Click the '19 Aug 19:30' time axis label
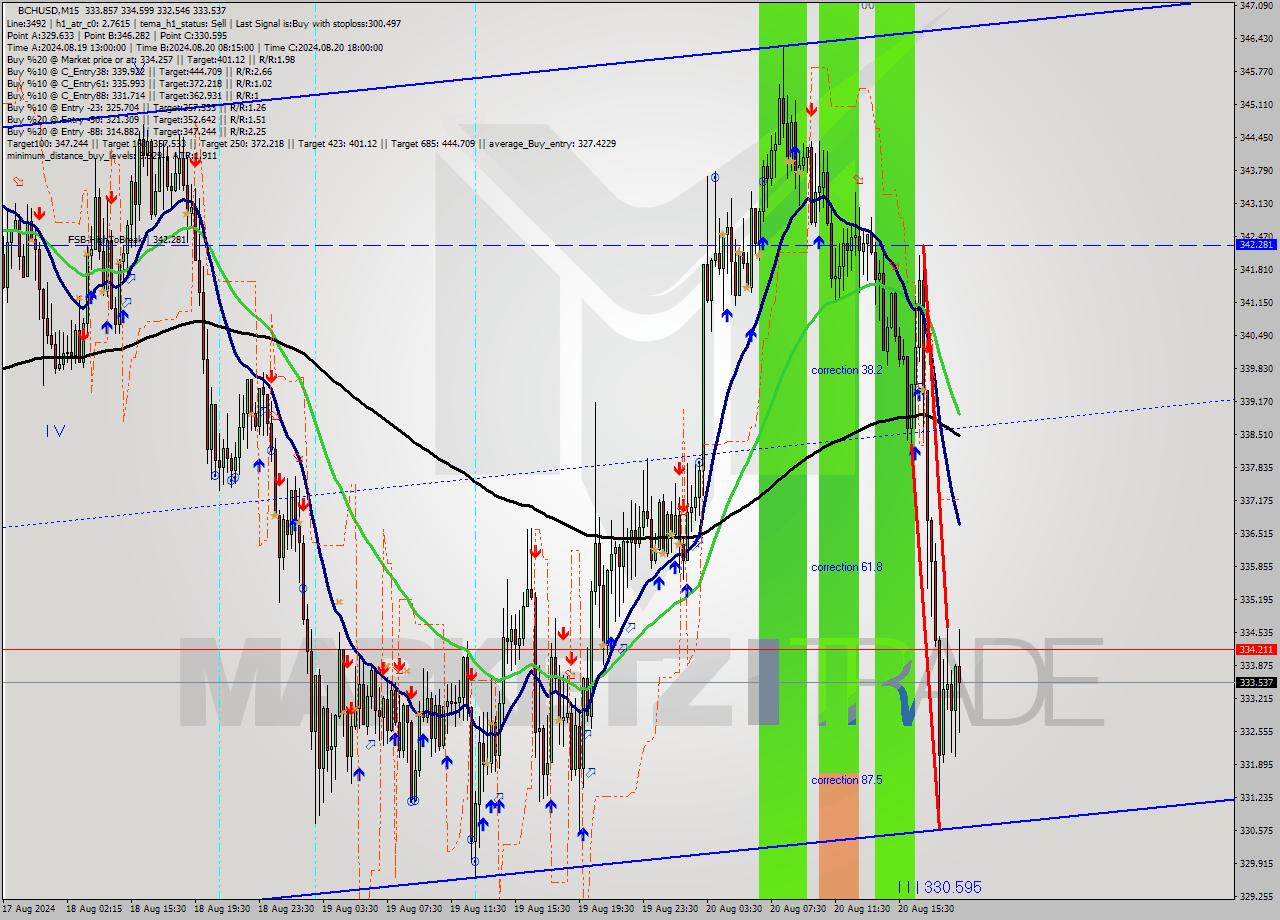 point(605,909)
